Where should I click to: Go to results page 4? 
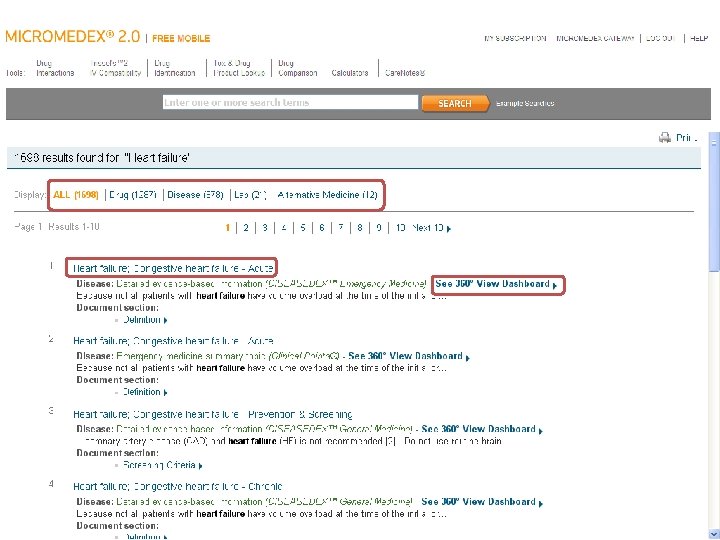point(284,228)
